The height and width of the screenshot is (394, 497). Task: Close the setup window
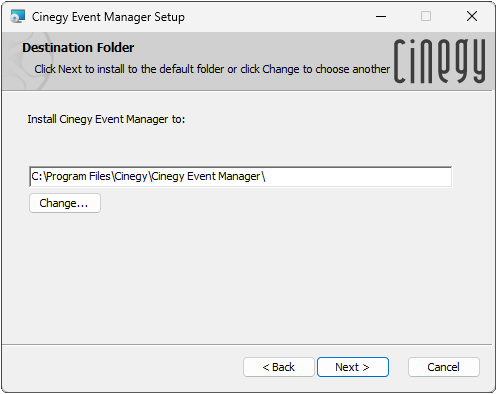(x=472, y=16)
